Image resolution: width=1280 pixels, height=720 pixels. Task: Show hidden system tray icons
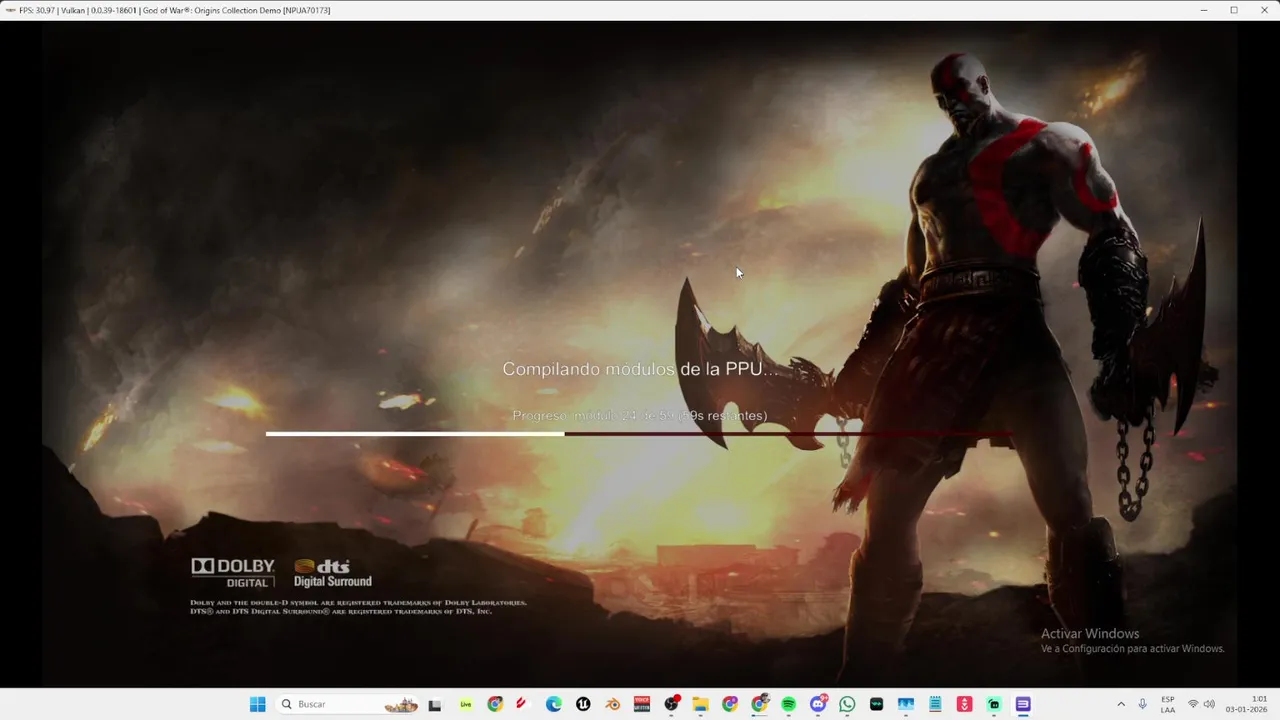point(1121,704)
